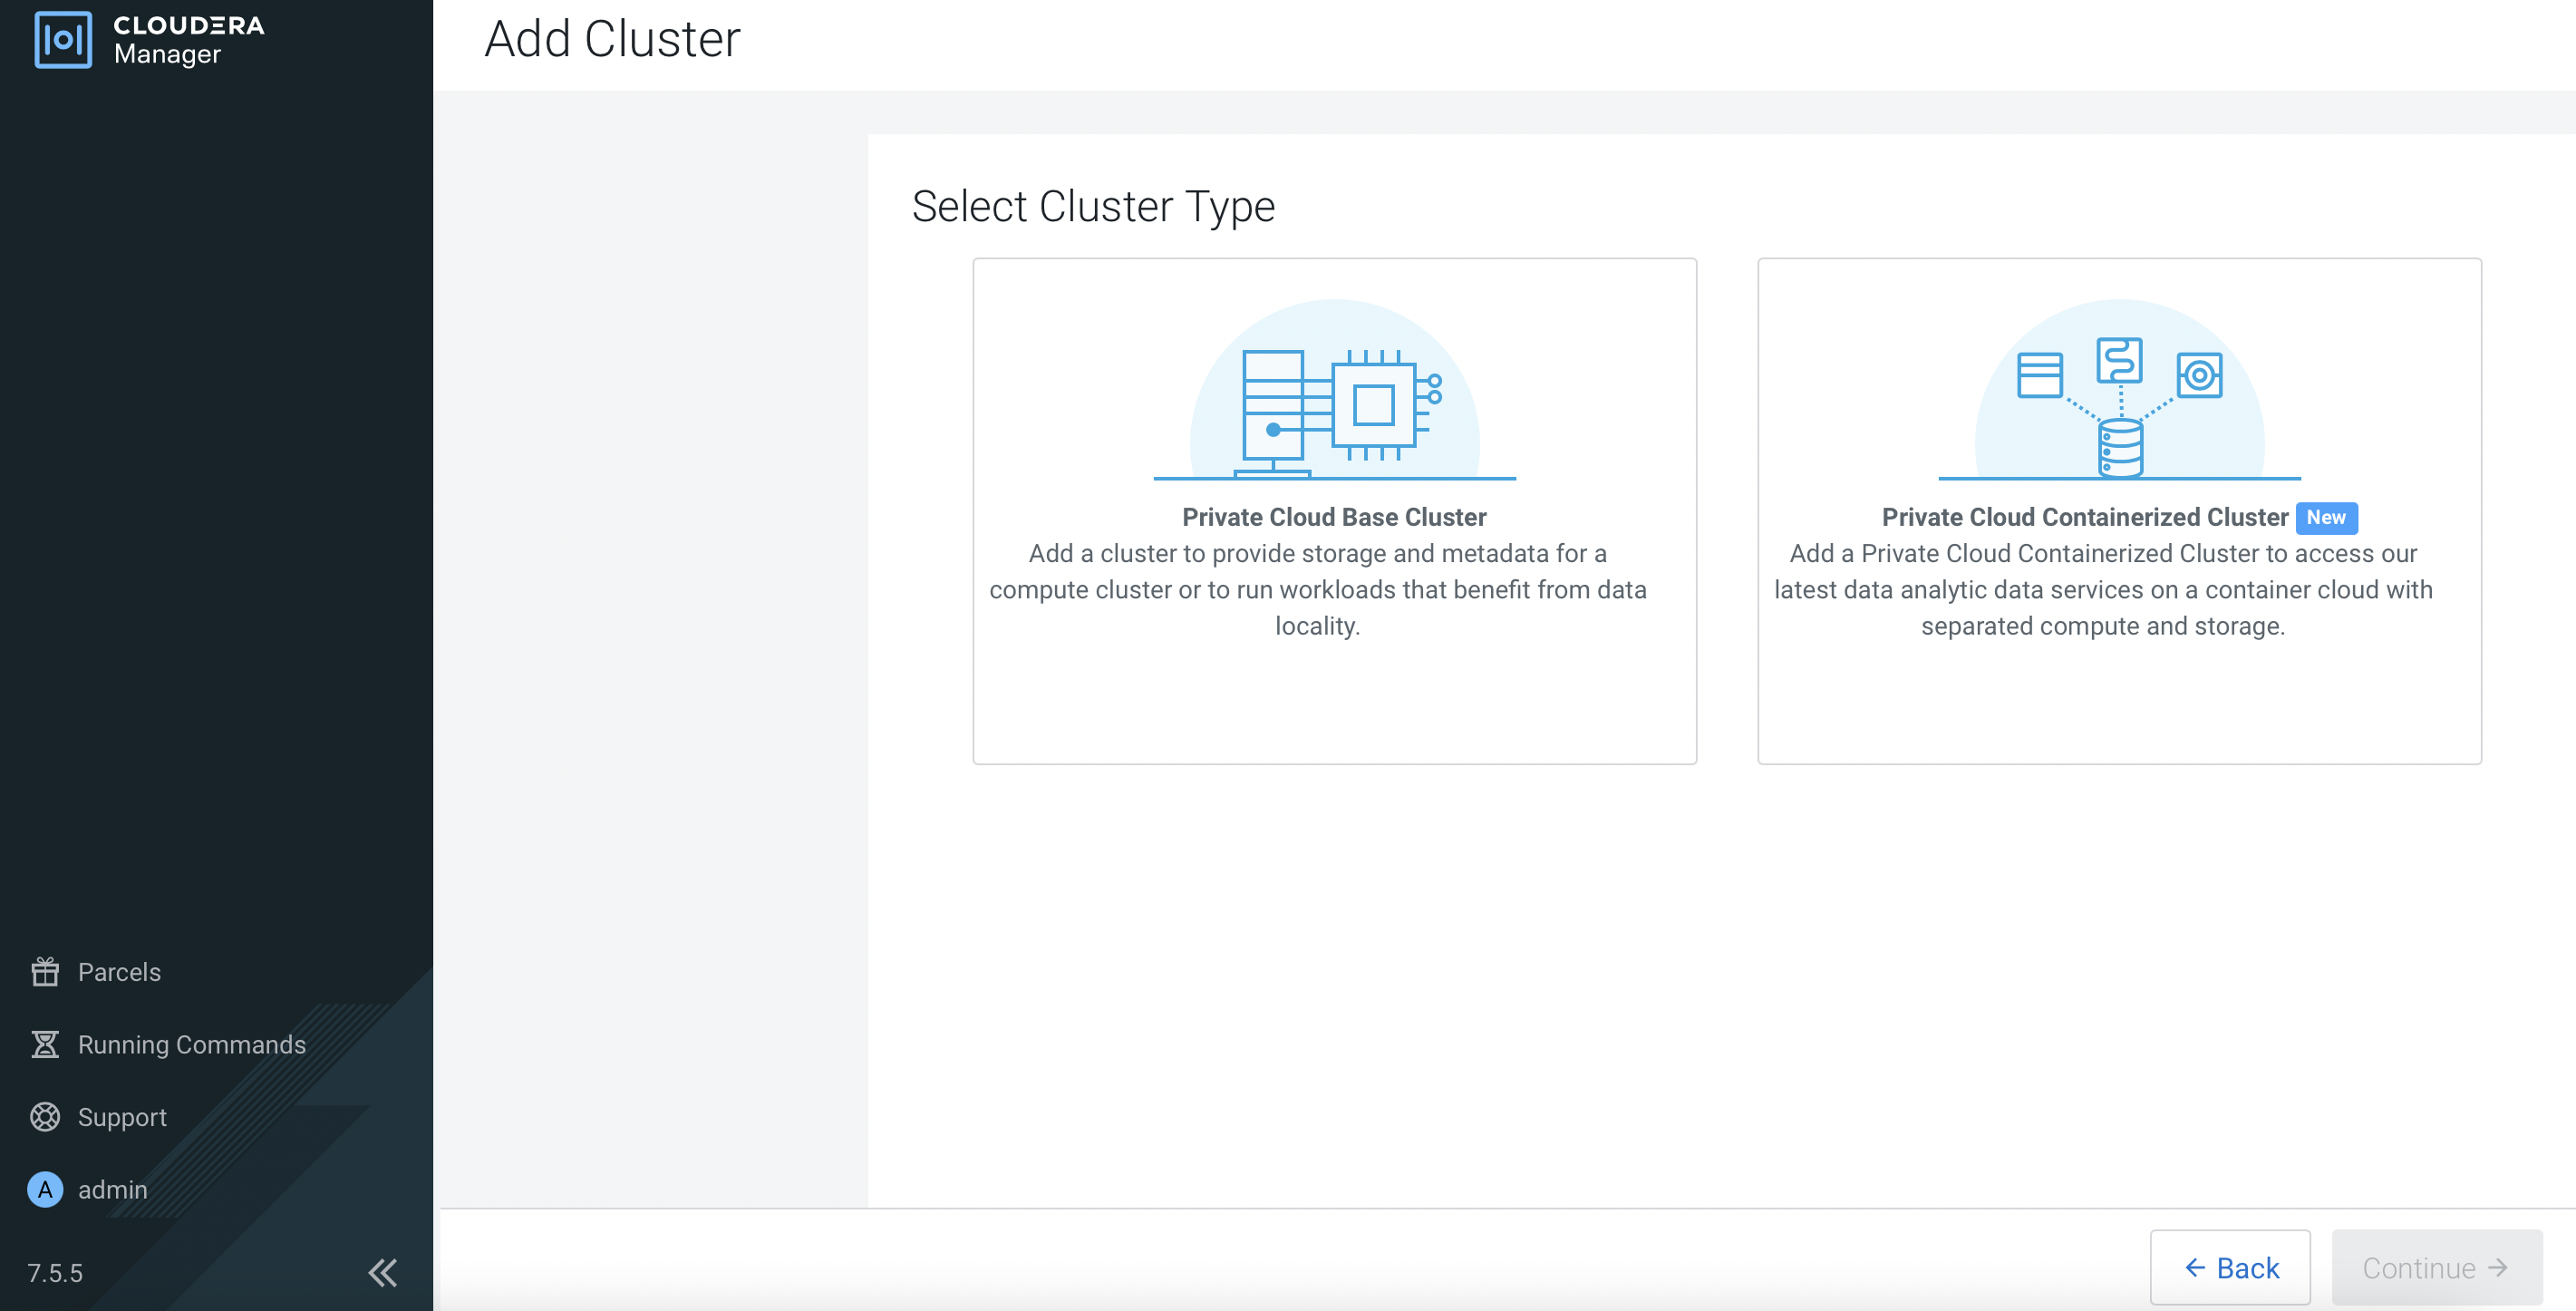Screen dimensions: 2576x1311
Task: Open Parcels from the sidebar
Action: pos(119,971)
